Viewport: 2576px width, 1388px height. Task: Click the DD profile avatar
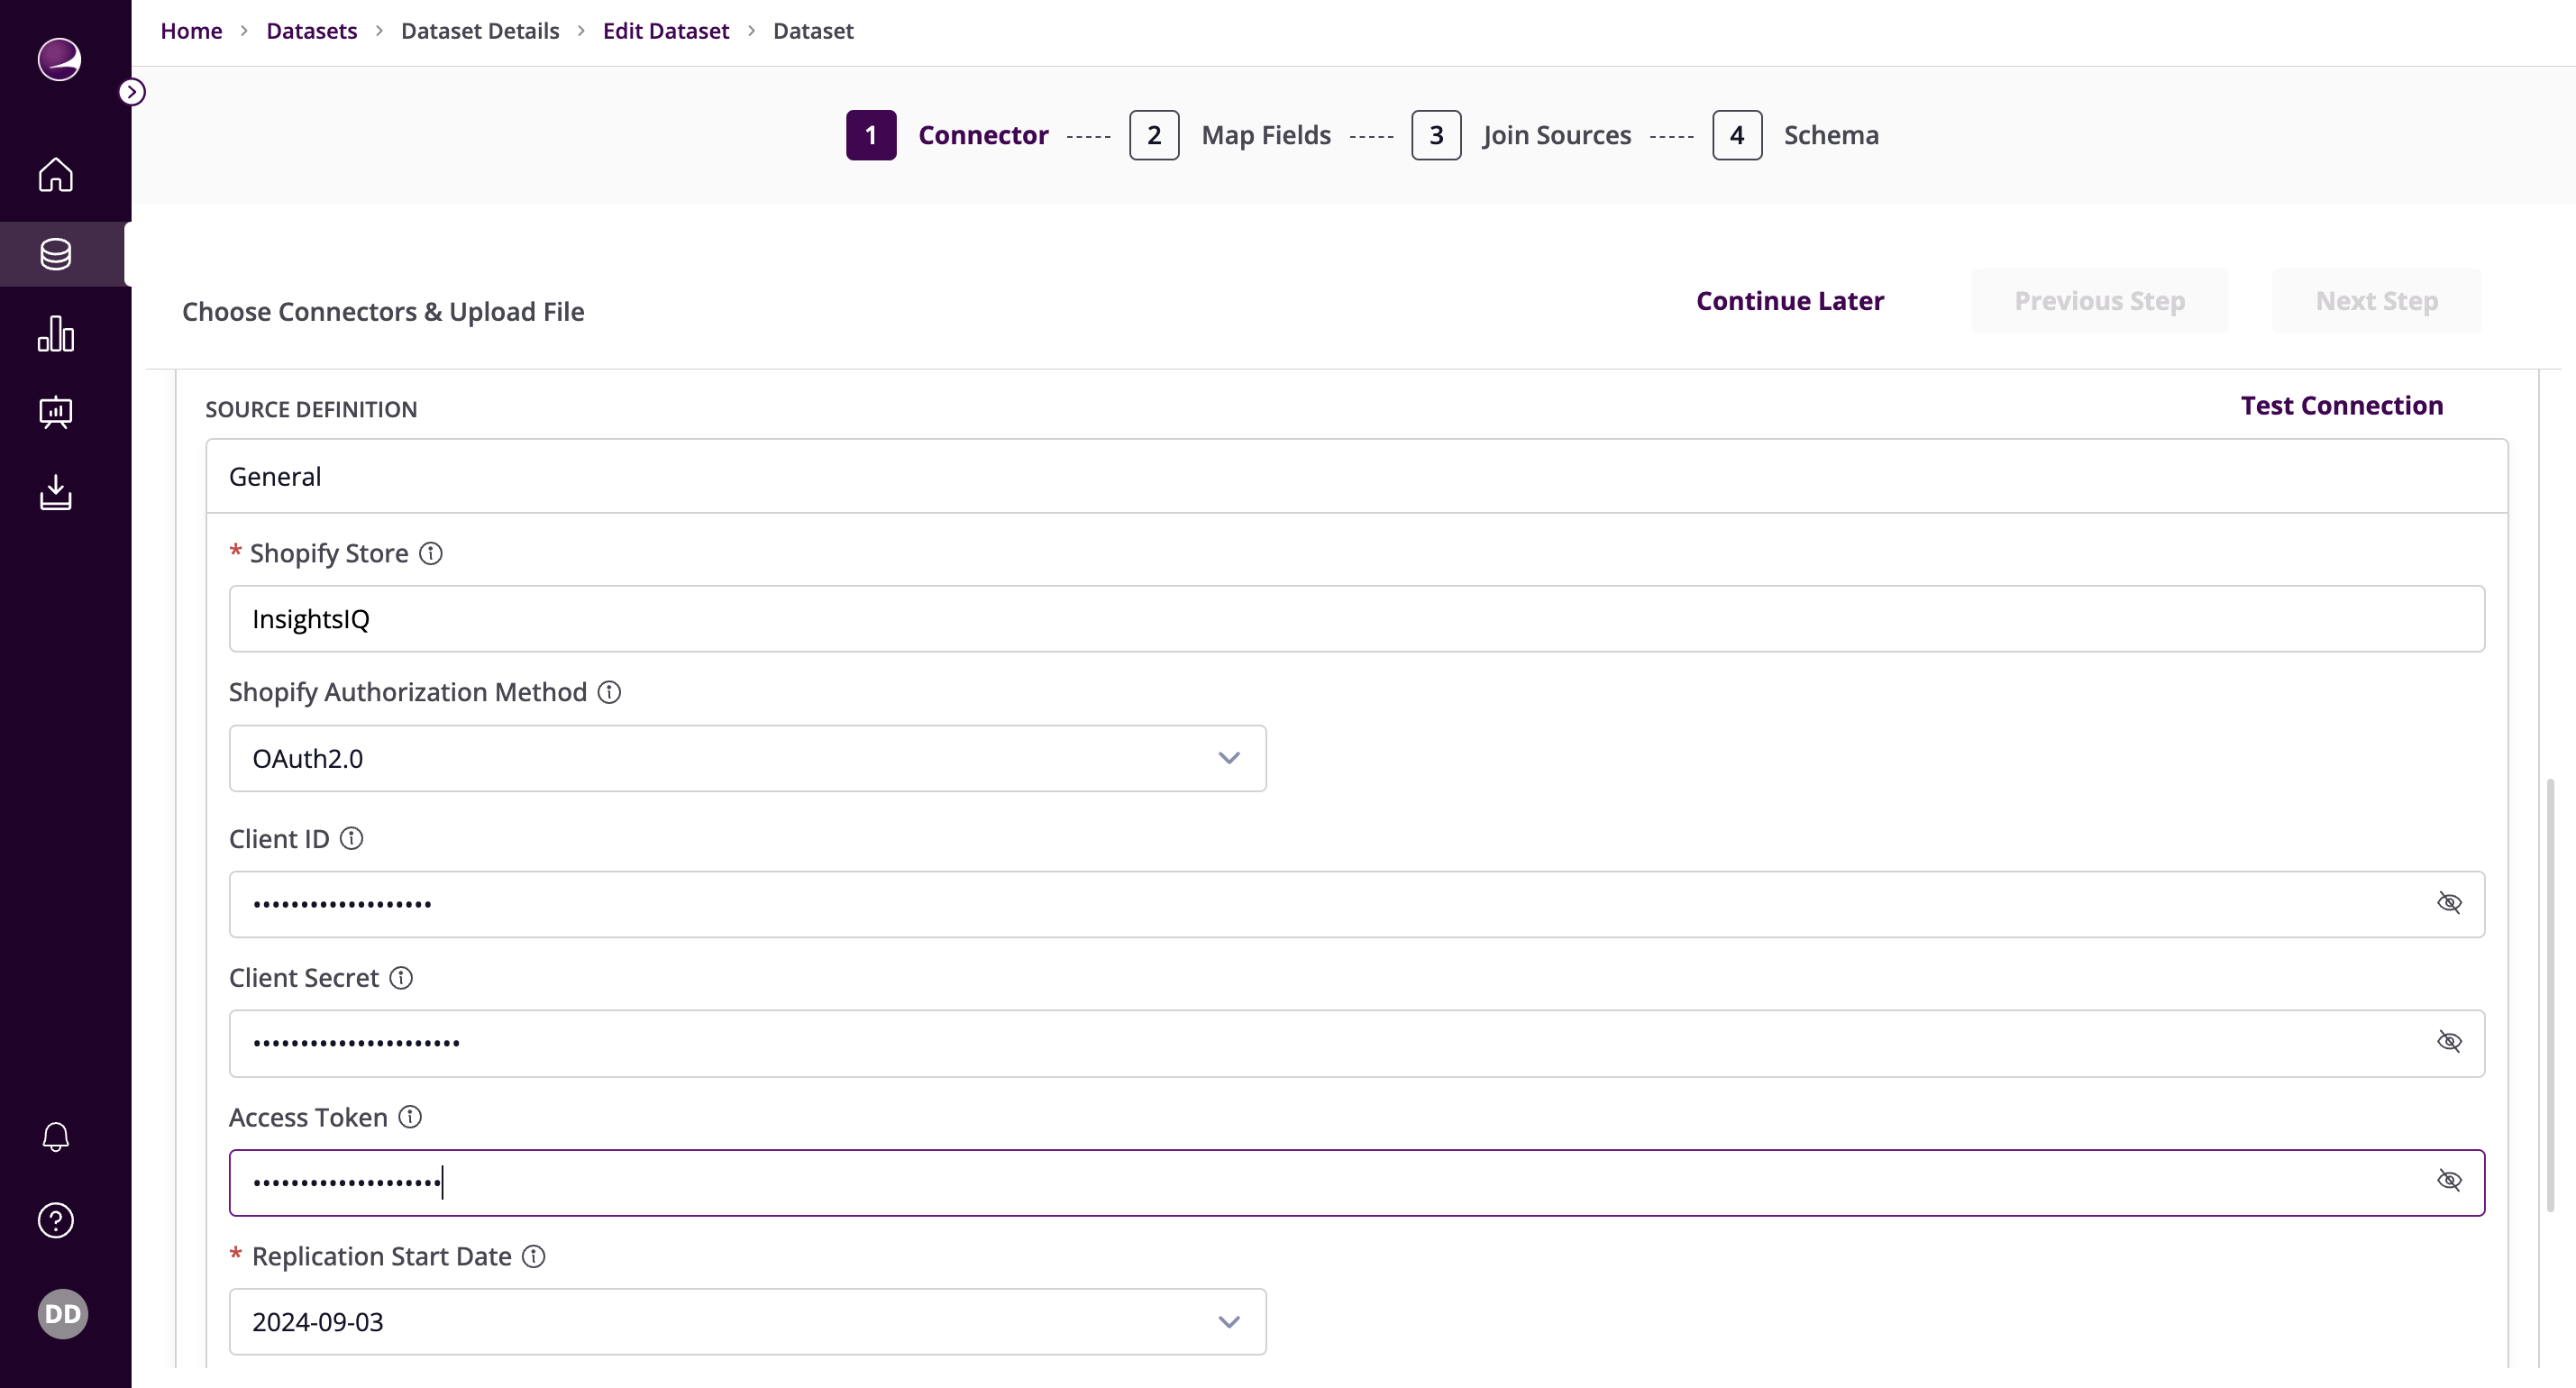pos(62,1313)
